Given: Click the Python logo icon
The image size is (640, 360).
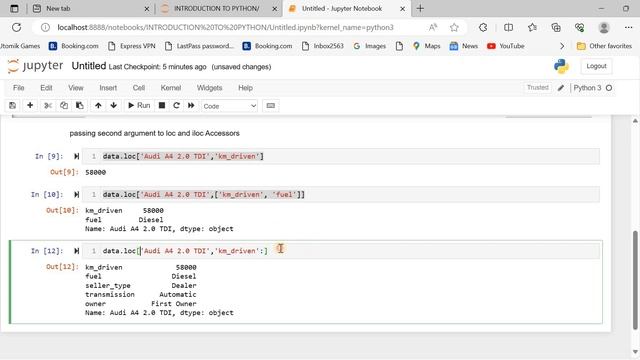Looking at the screenshot, I should (561, 66).
